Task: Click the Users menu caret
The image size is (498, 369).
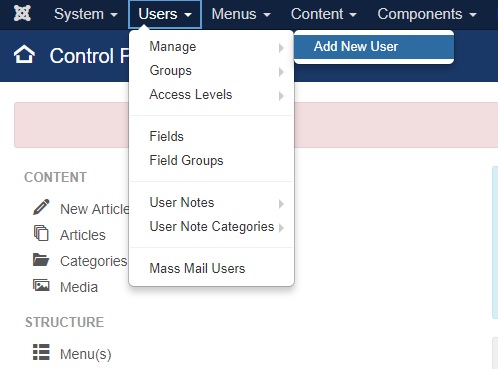Action: click(x=188, y=15)
